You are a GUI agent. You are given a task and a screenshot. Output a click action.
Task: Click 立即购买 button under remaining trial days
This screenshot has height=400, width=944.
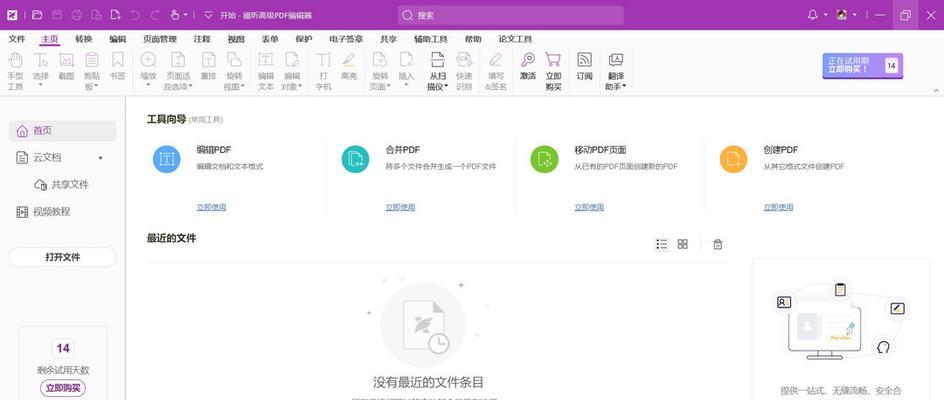click(63, 388)
